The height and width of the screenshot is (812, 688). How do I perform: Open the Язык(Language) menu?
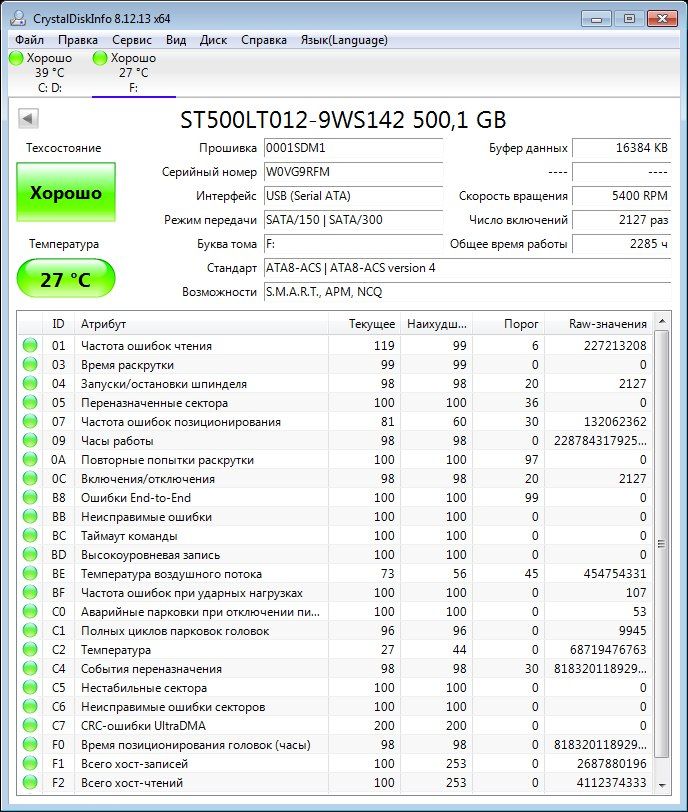[344, 40]
